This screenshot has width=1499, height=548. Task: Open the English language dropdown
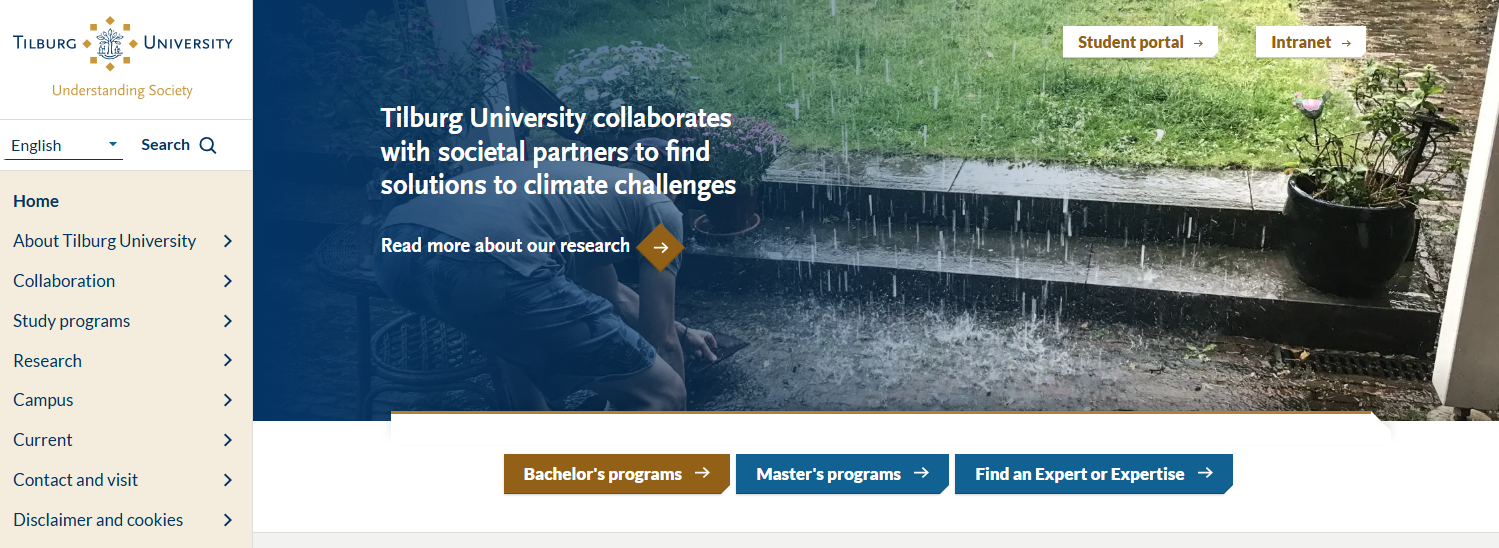coord(65,146)
